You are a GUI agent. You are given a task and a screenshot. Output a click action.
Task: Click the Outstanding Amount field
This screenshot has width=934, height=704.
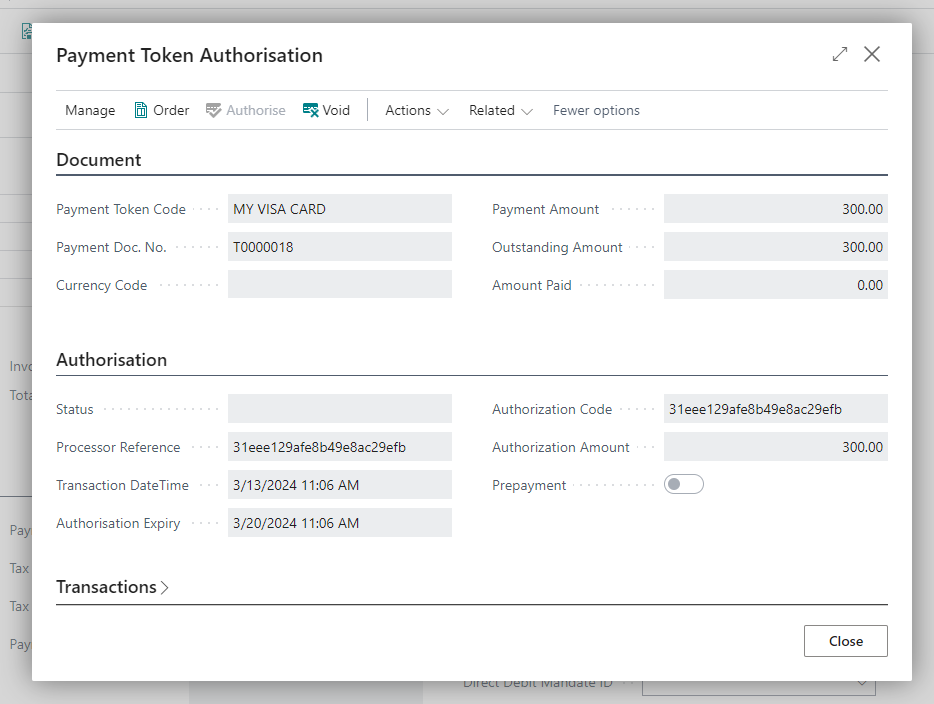point(776,247)
